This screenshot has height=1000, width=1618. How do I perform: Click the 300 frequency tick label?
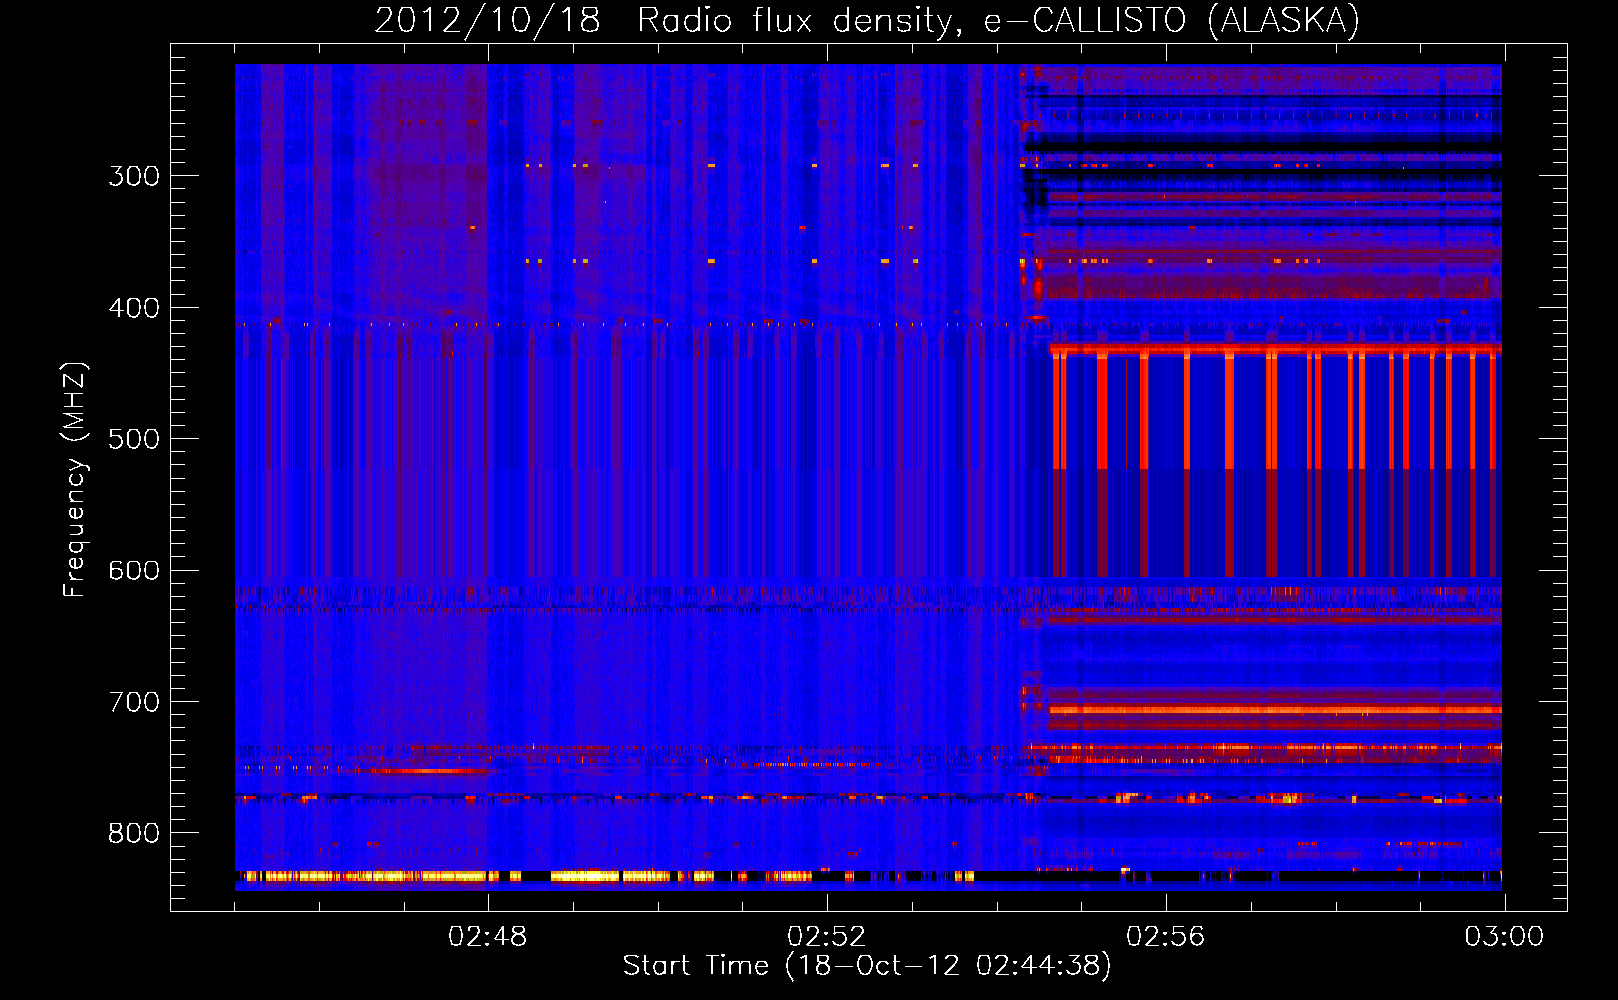point(134,176)
